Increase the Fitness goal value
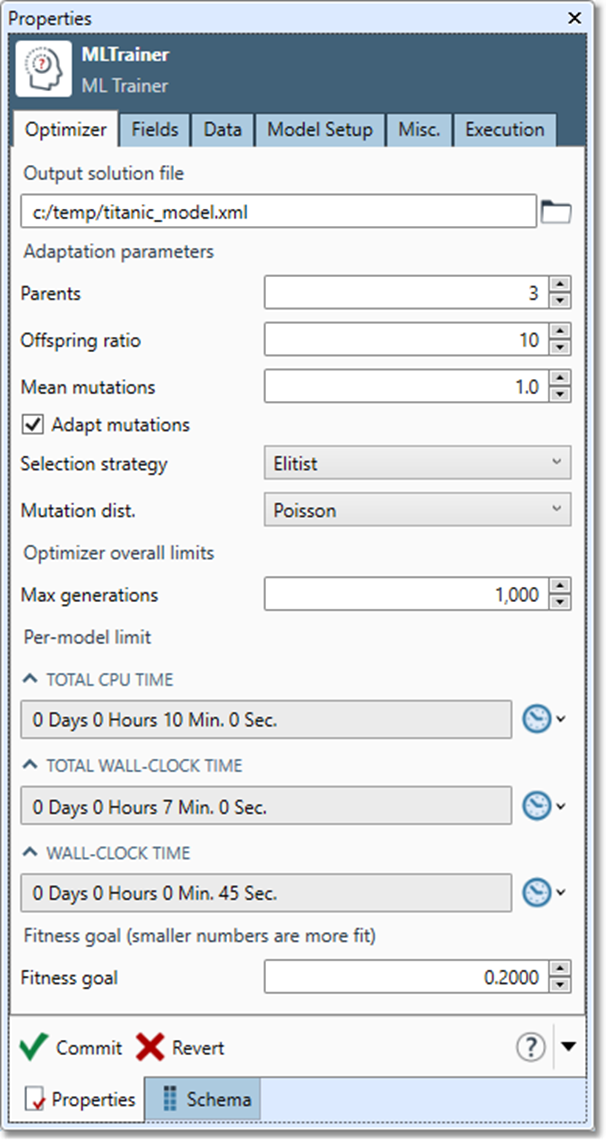Screen dimensions: 606x1142 point(561,970)
